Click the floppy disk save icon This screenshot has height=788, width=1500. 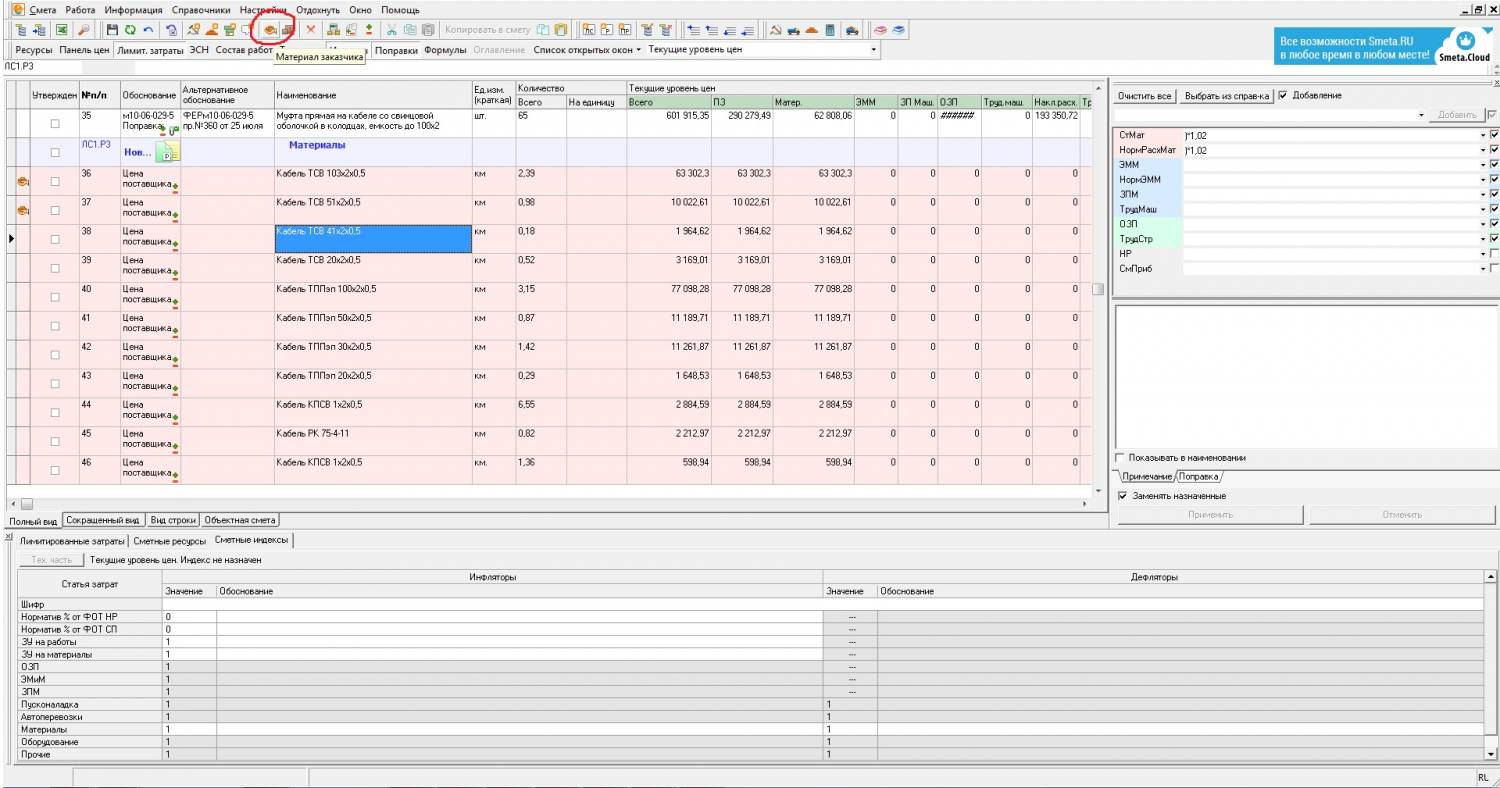click(x=112, y=30)
